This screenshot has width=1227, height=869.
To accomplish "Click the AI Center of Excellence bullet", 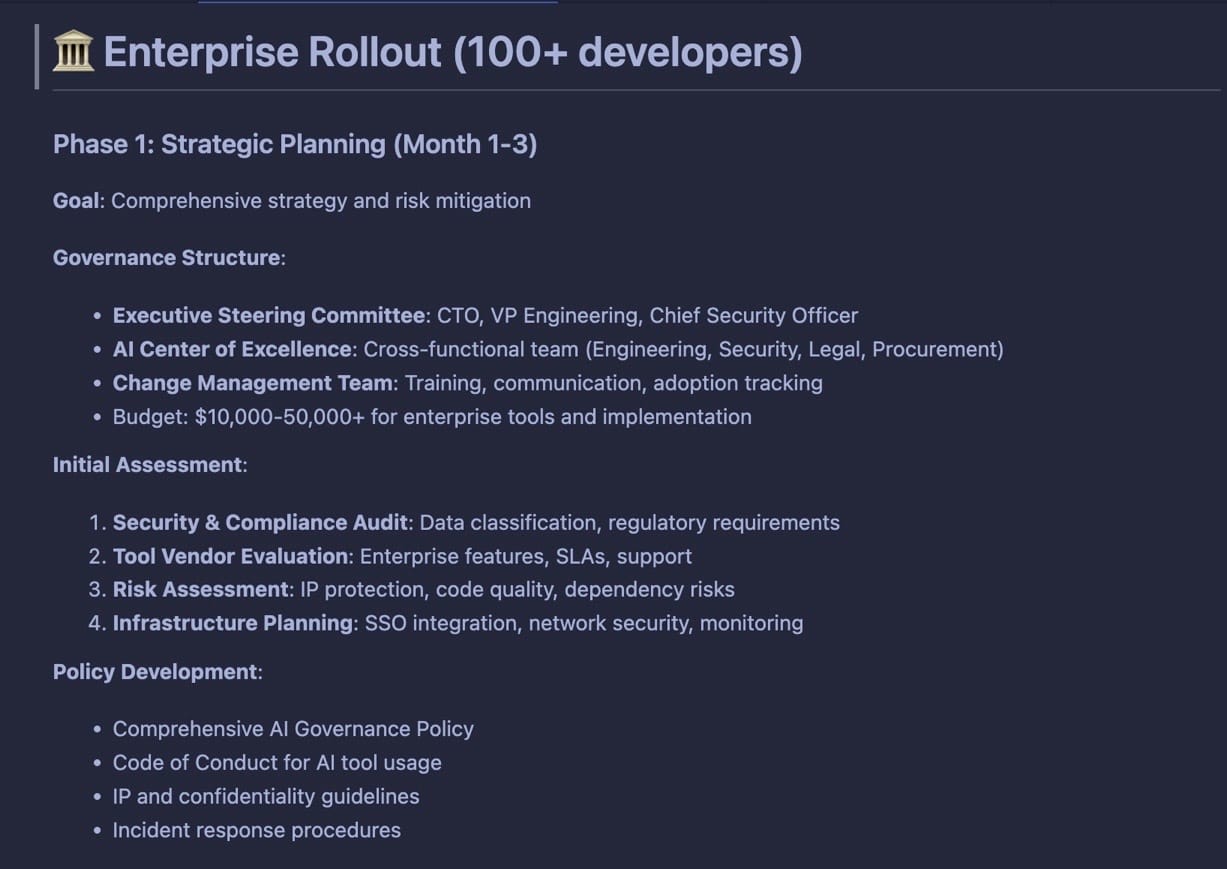I will [558, 349].
